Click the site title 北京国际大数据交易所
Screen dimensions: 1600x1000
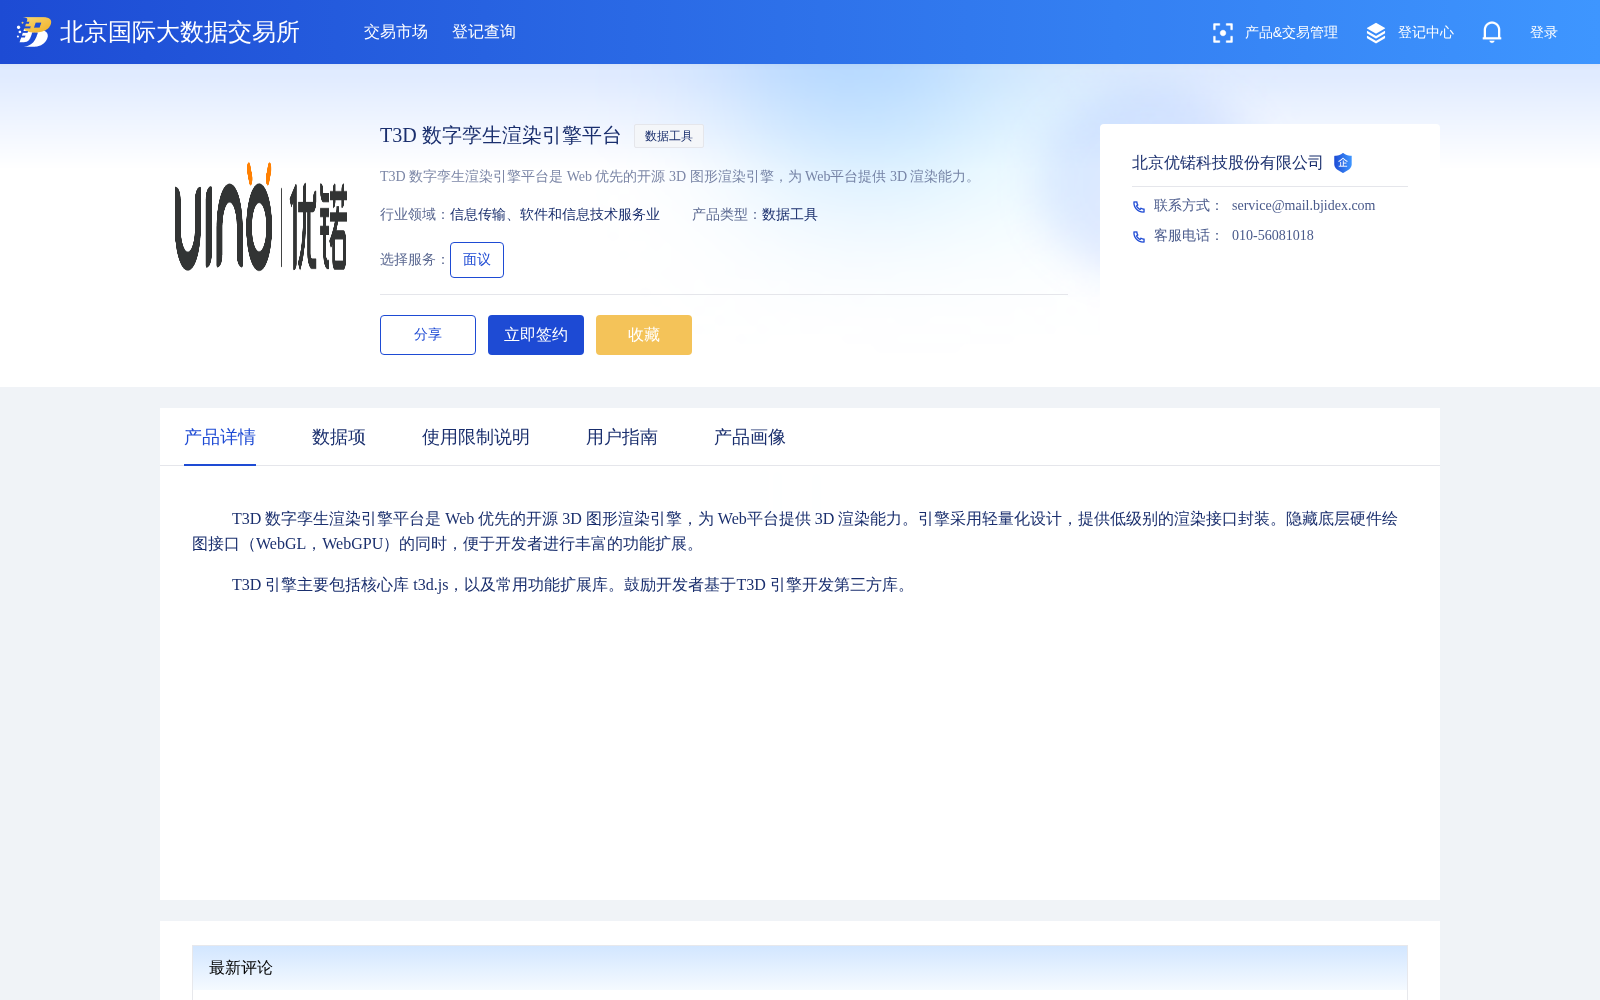(180, 32)
